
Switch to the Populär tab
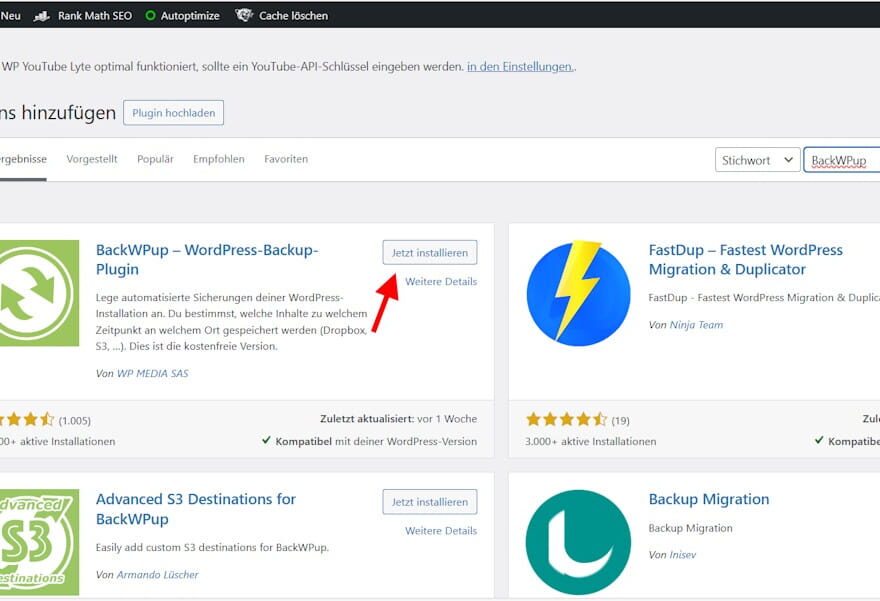coord(155,159)
